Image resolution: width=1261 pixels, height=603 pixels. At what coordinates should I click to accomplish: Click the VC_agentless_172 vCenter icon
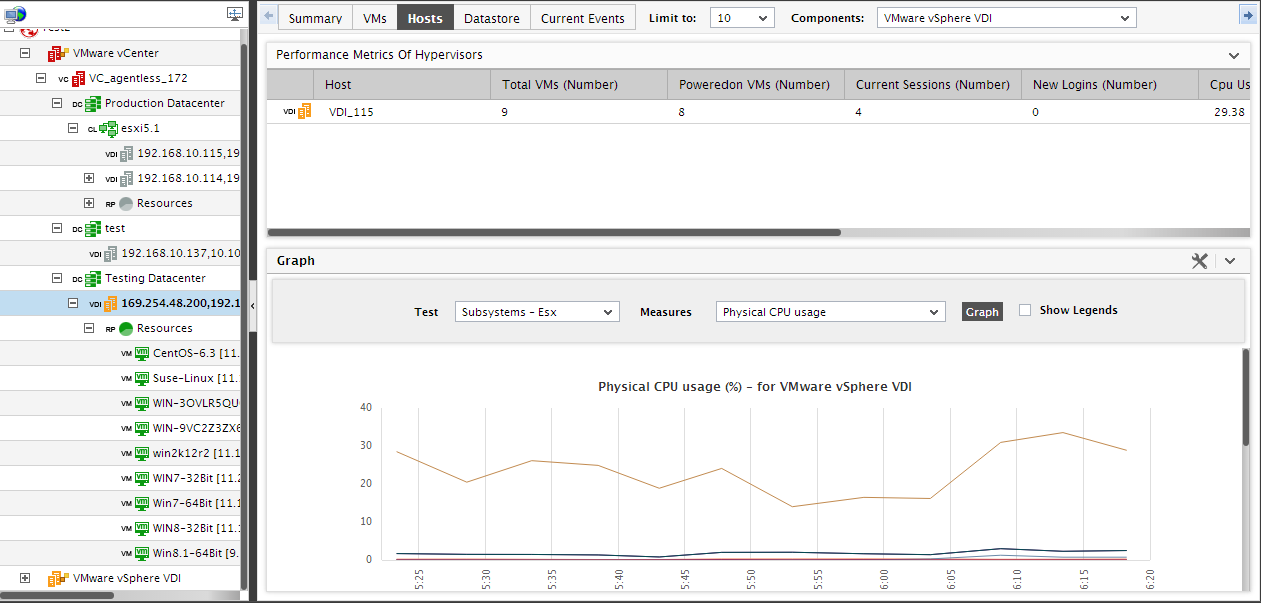click(x=78, y=78)
